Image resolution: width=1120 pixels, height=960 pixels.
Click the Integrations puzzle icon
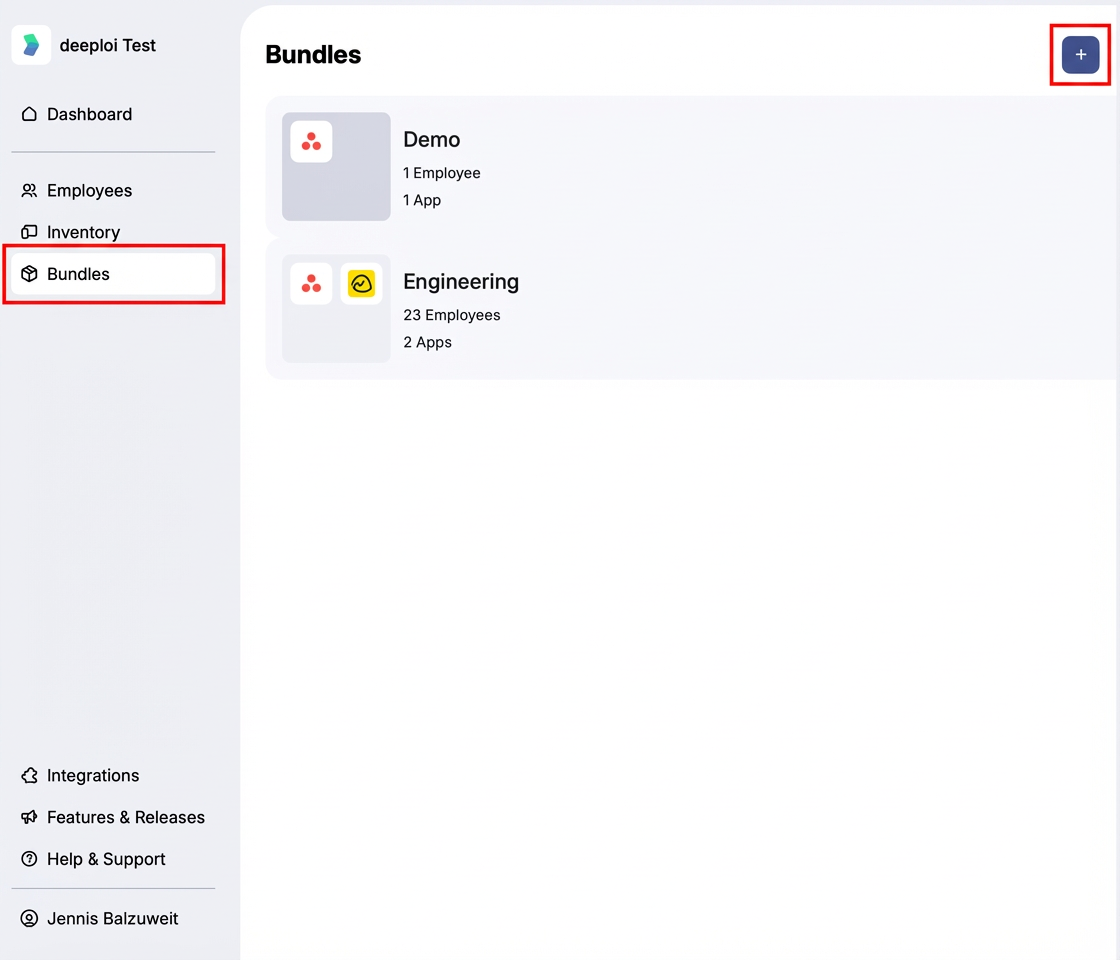[29, 776]
